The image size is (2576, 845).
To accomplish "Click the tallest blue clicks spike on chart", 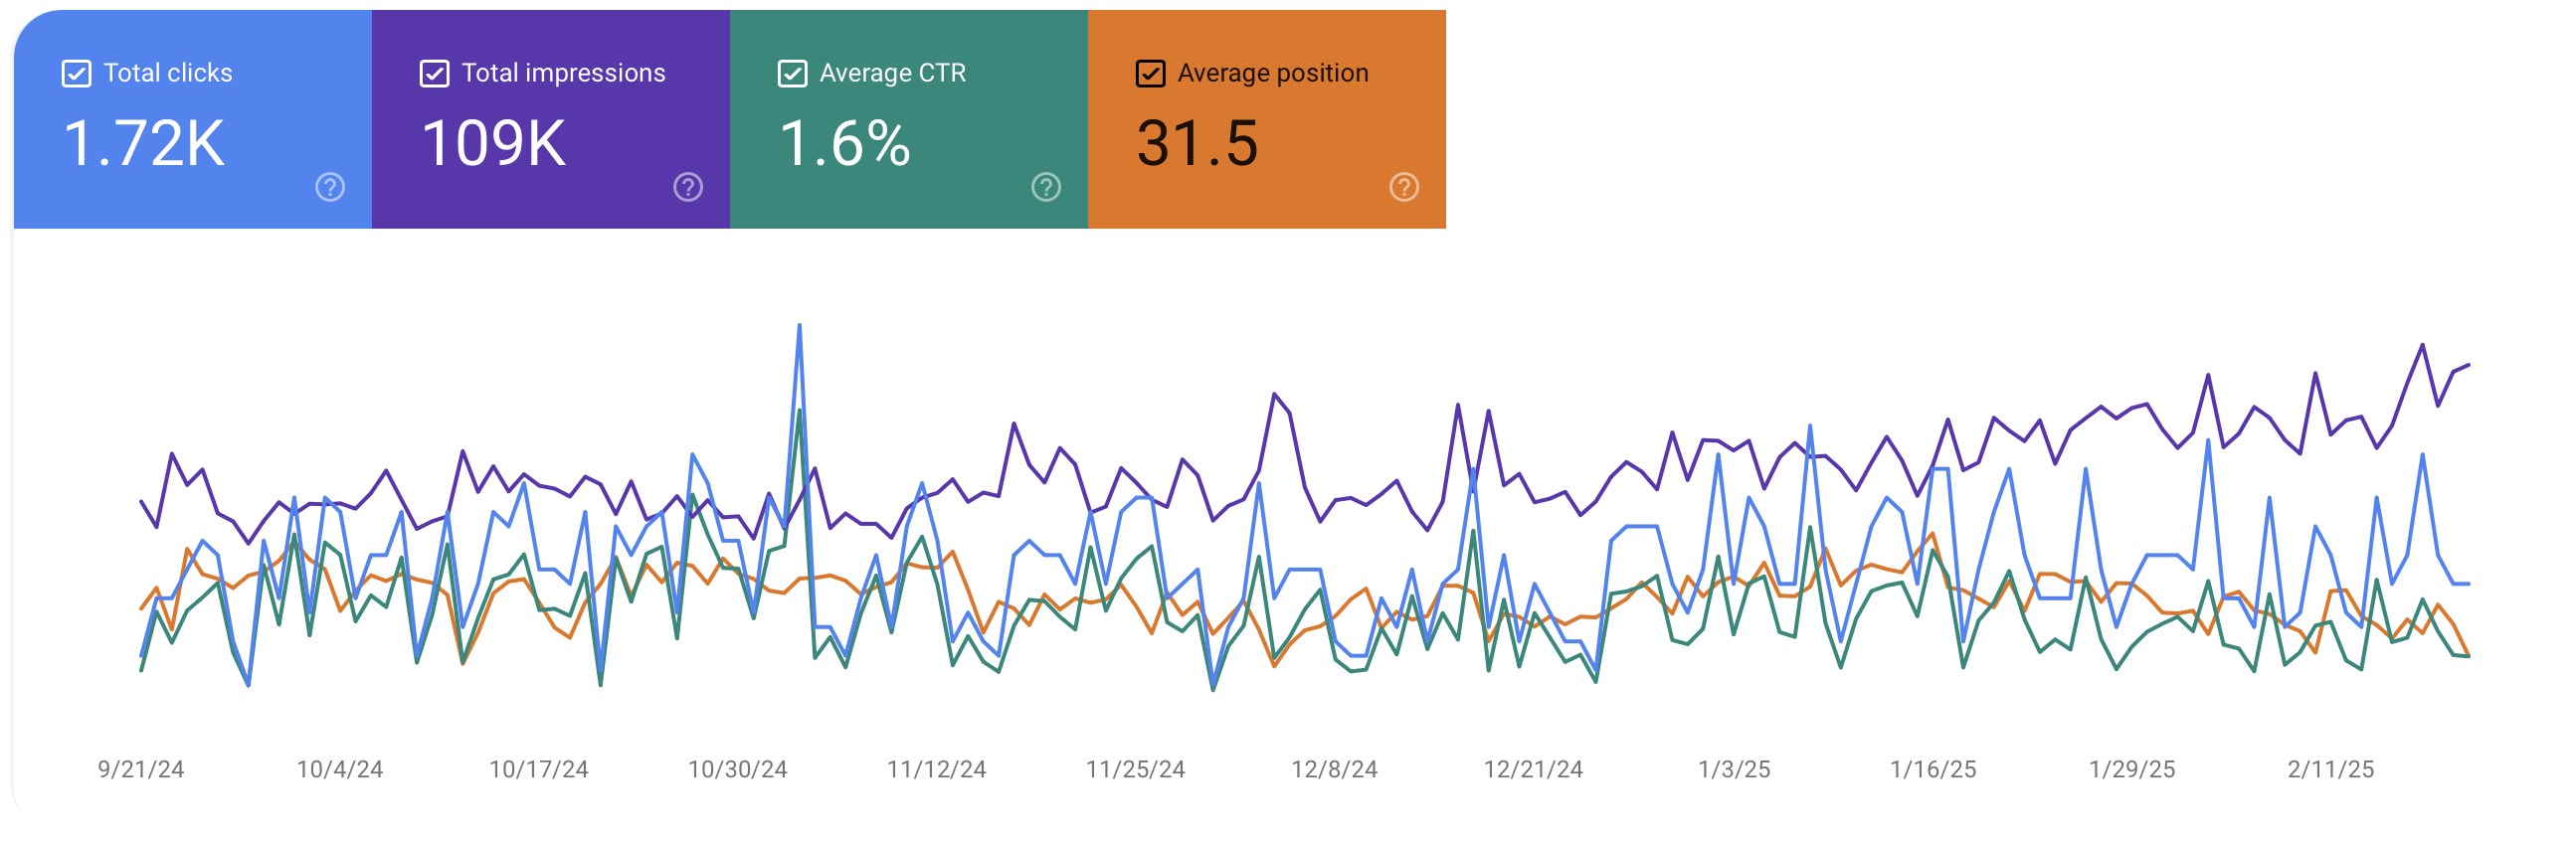I will click(x=799, y=327).
